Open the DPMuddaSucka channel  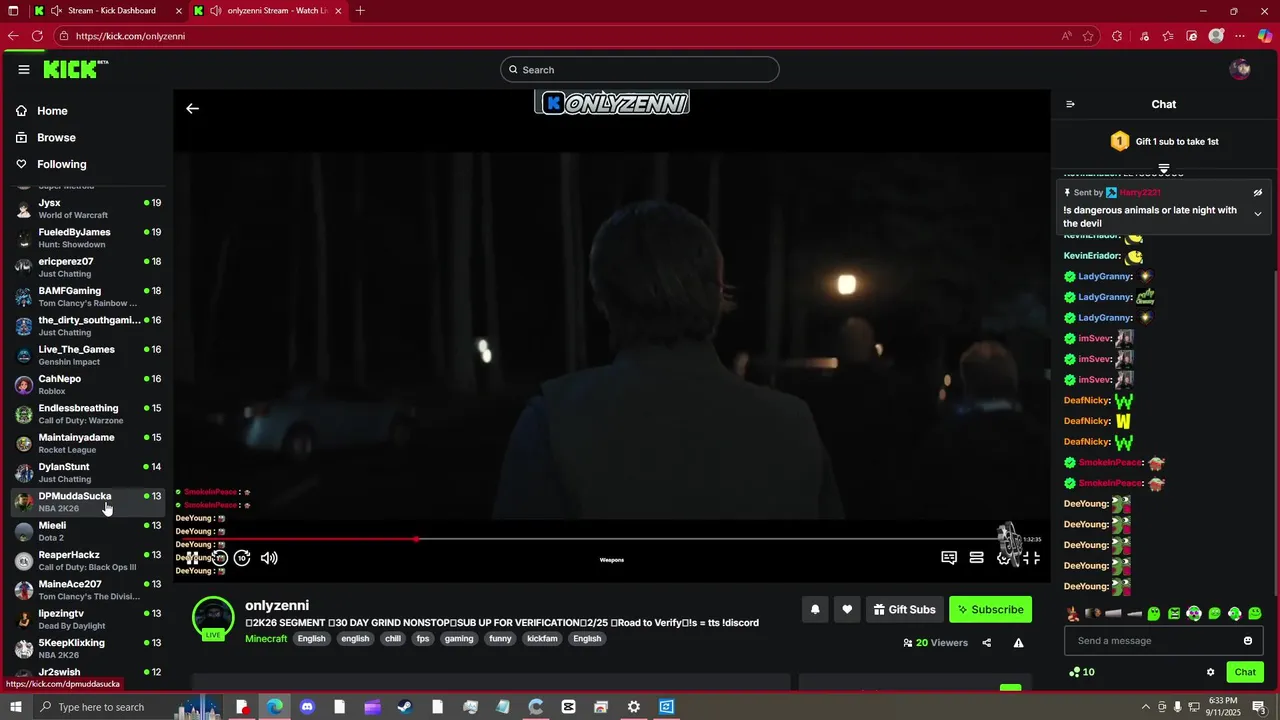[x=88, y=502]
